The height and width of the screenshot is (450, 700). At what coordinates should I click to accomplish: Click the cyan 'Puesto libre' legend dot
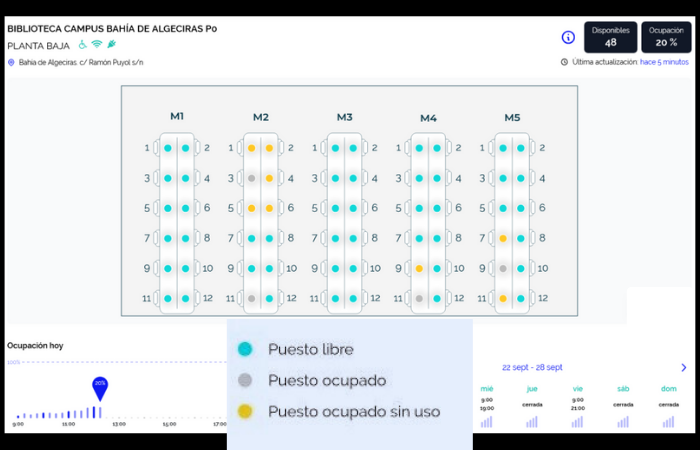tap(245, 349)
